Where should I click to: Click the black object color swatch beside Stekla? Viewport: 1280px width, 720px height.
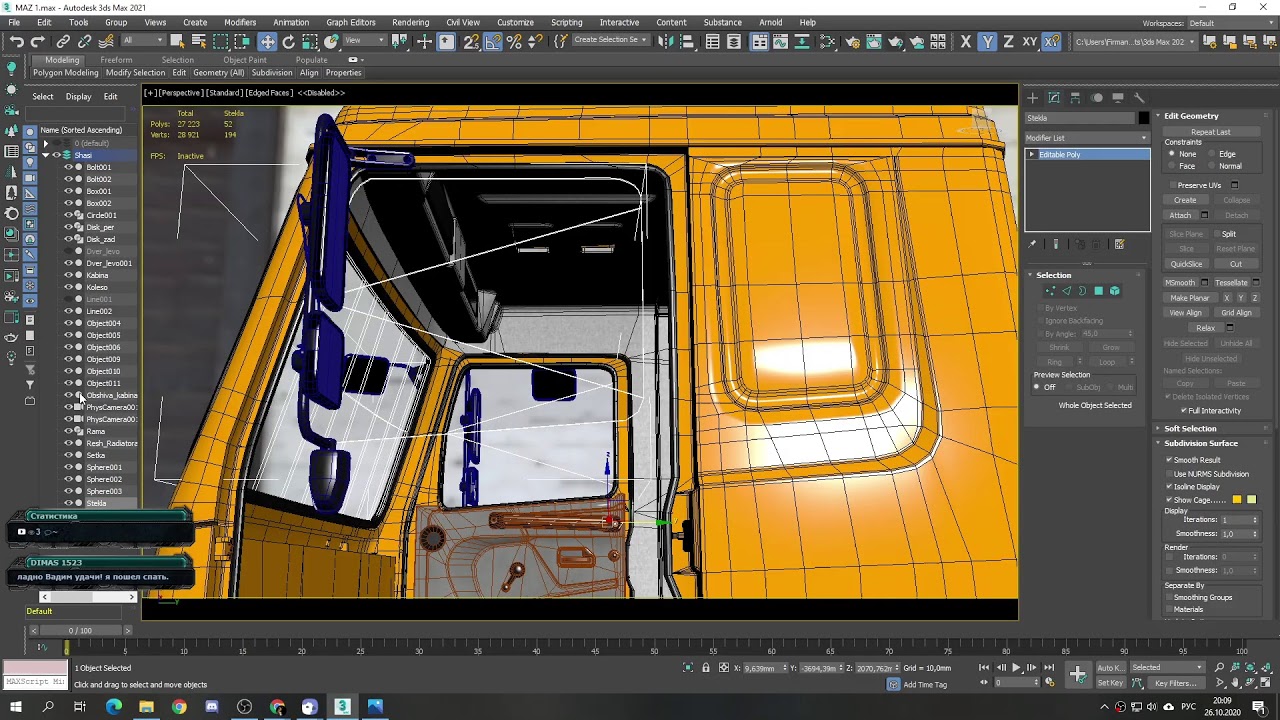[1144, 118]
